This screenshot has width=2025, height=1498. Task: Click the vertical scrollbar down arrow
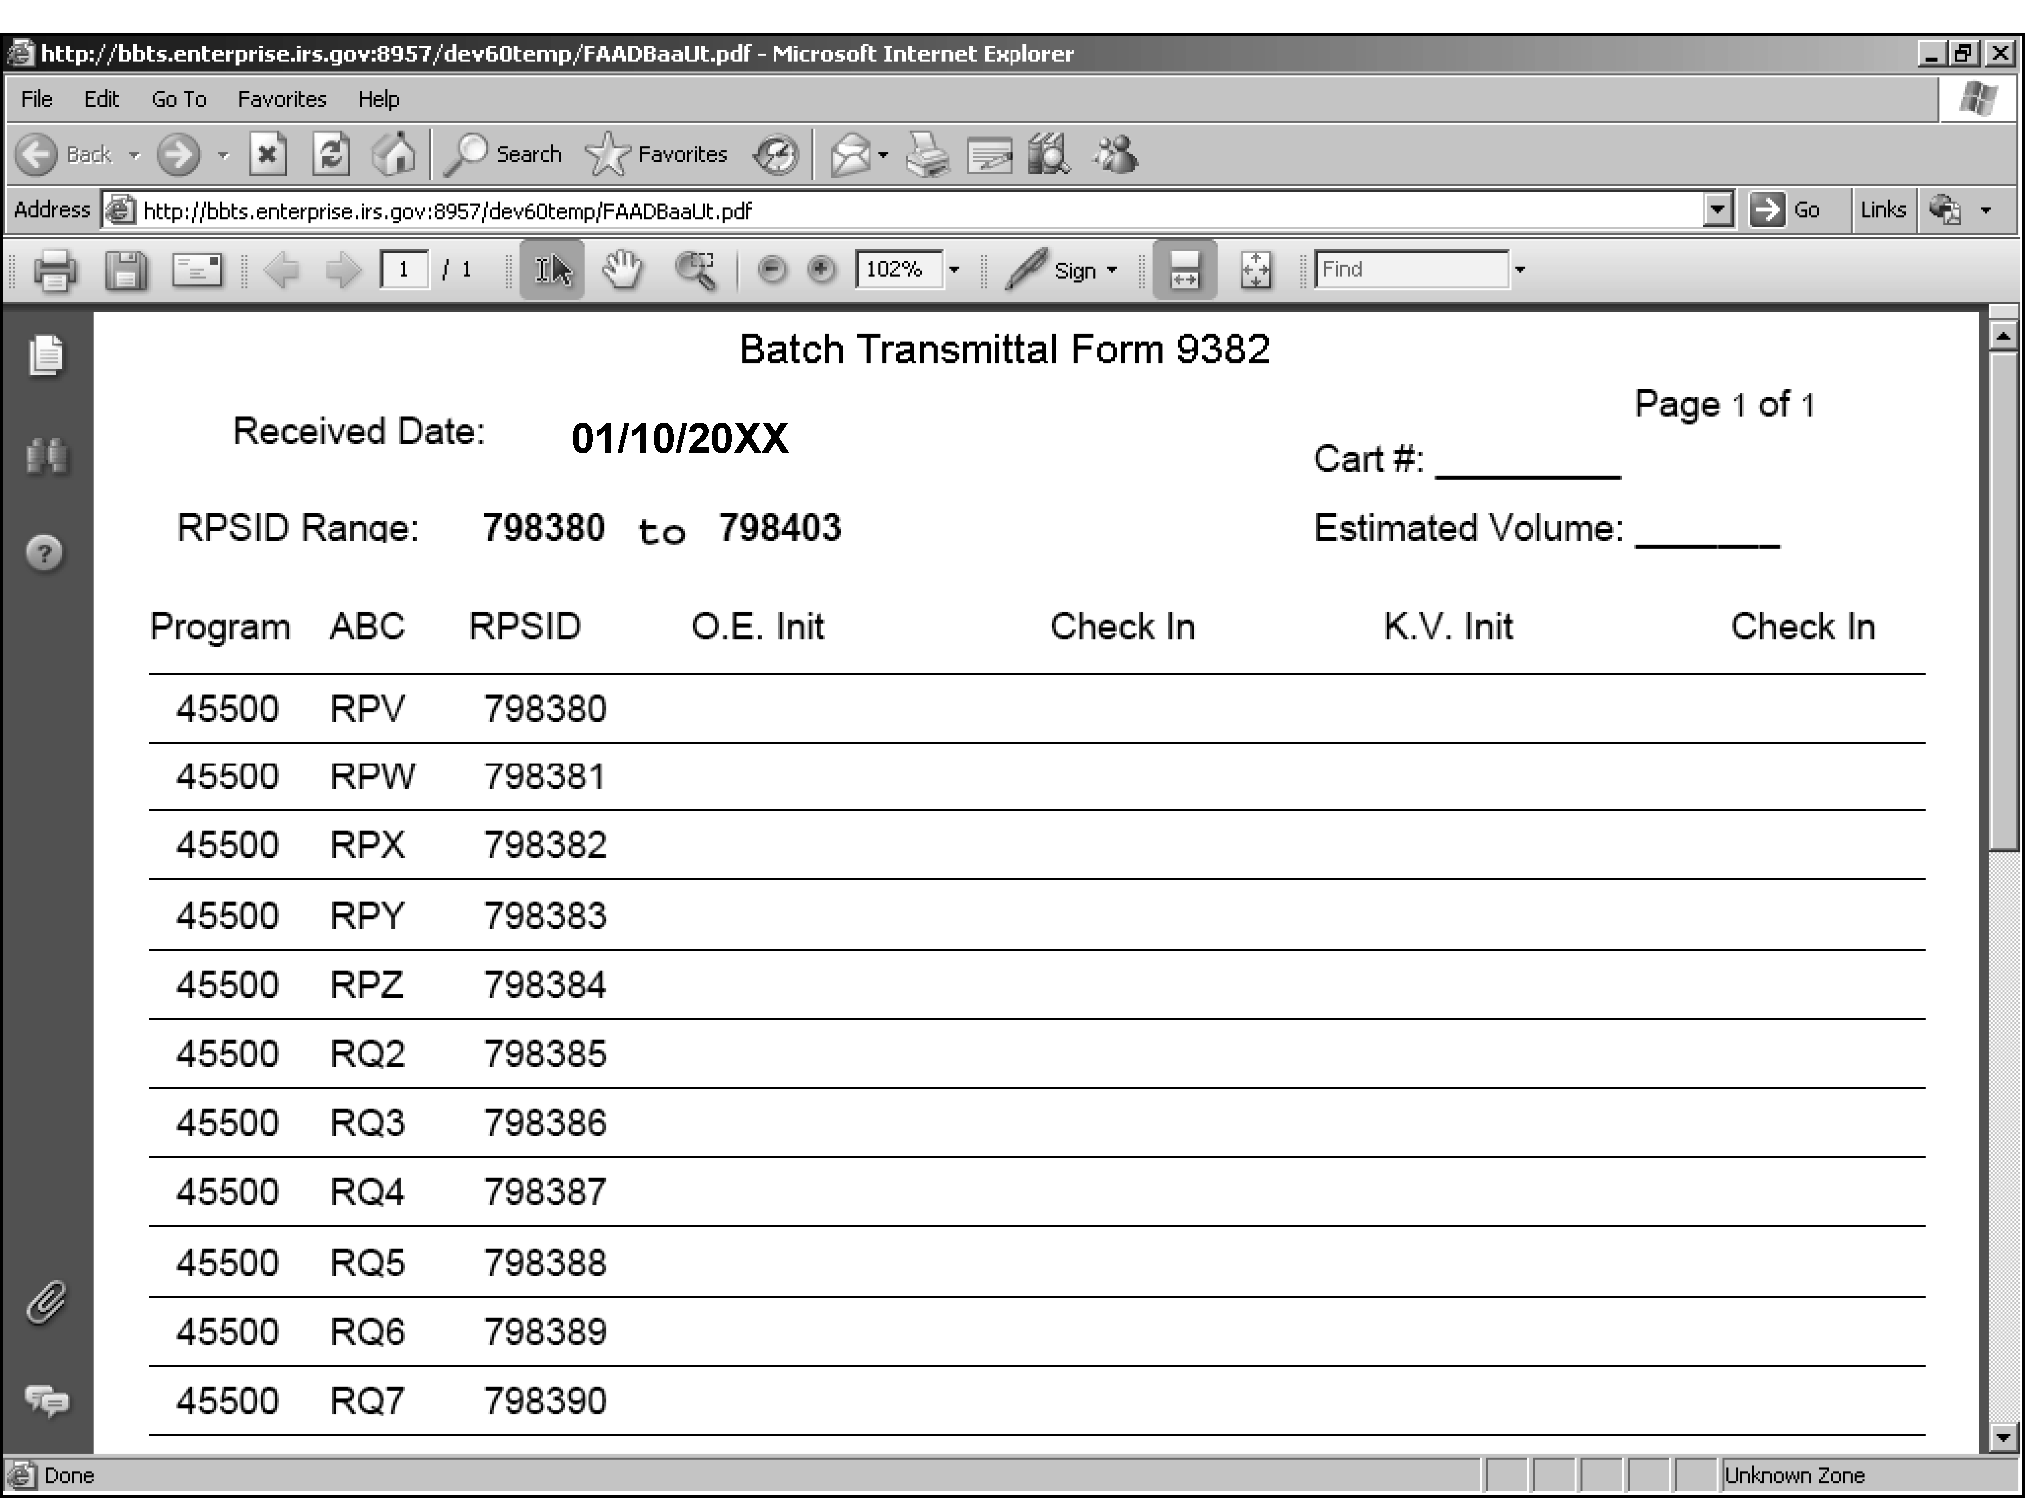2002,1438
